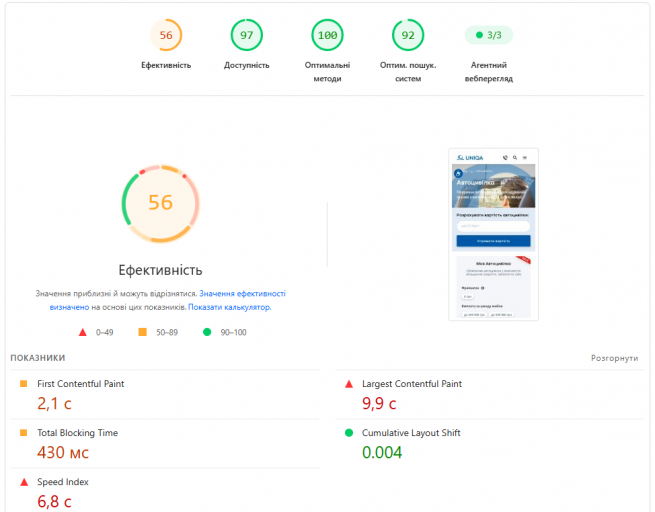Click the 430 мс value
Image resolution: width=655 pixels, height=512 pixels.
click(63, 452)
